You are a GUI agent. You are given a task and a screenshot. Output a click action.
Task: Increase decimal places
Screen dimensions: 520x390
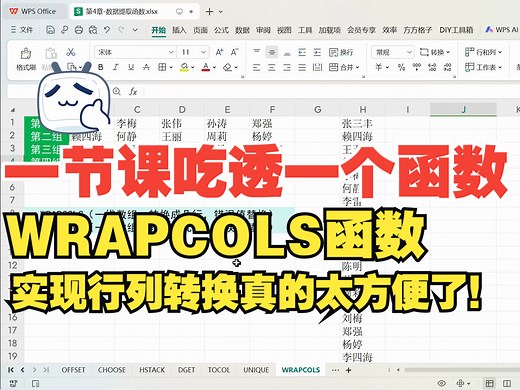coord(432,67)
